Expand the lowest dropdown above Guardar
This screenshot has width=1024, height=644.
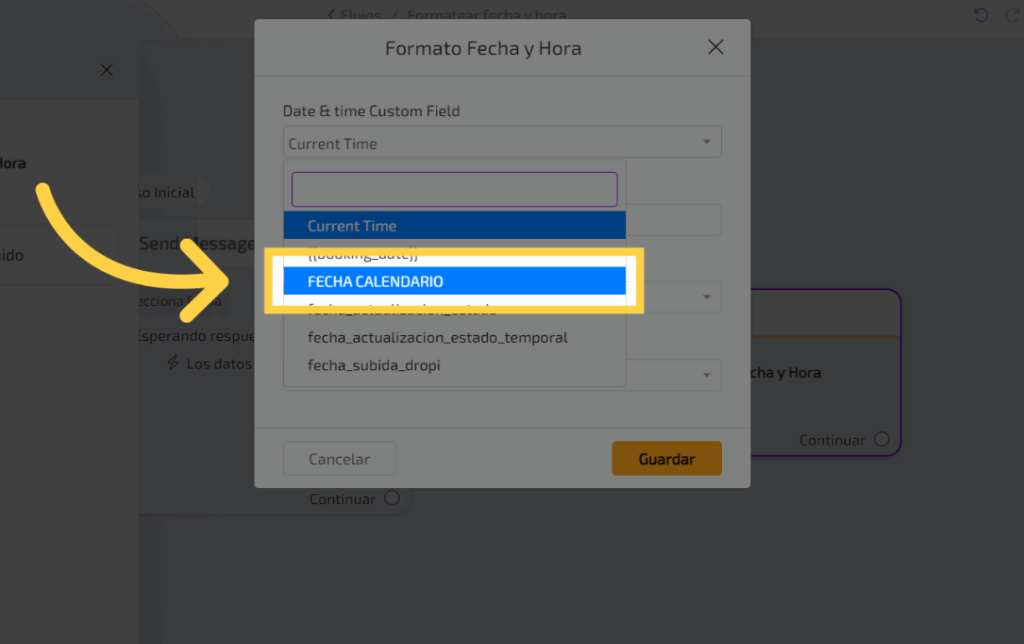(x=708, y=375)
